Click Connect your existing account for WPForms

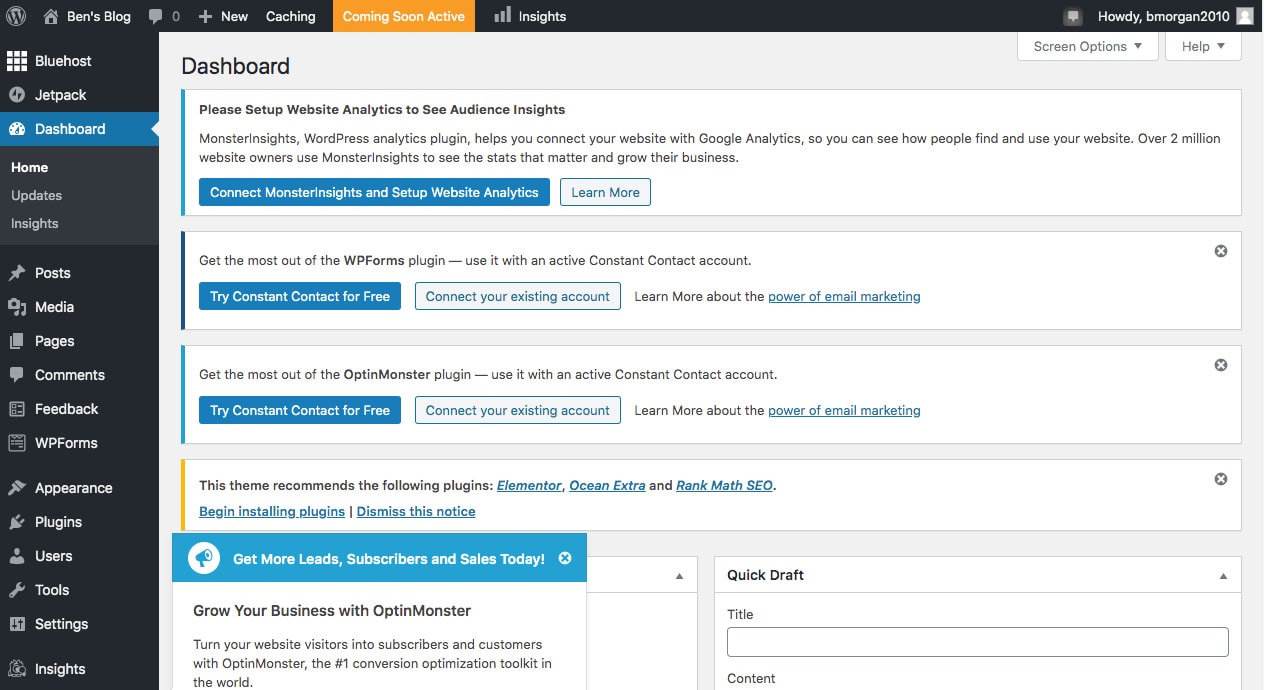tap(518, 296)
